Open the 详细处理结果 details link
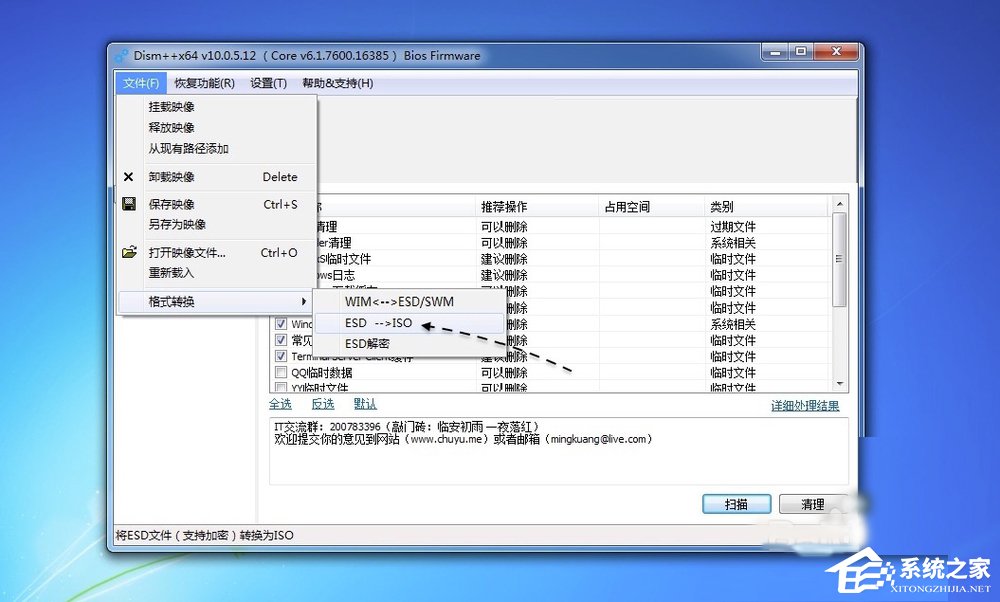1000x602 pixels. point(805,404)
